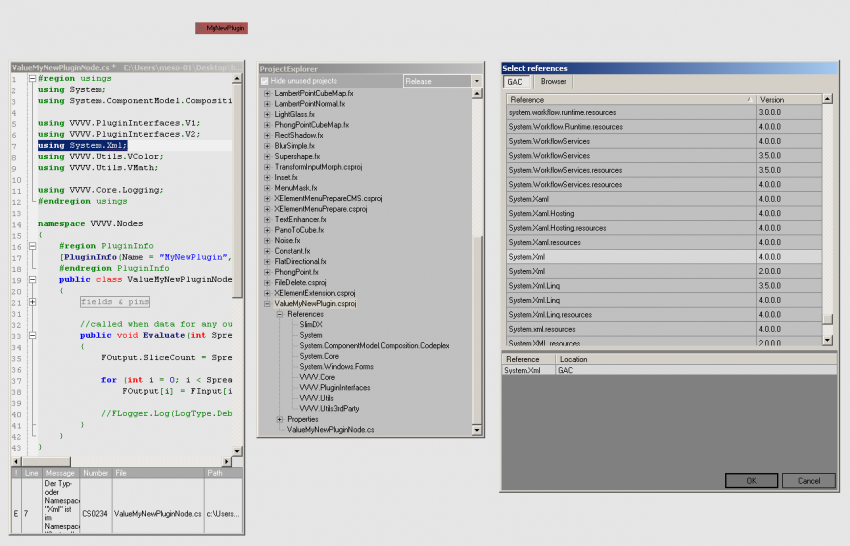Collapse ValueMyNewPlugin.csproj project node
The width and height of the screenshot is (850, 546).
click(267, 304)
